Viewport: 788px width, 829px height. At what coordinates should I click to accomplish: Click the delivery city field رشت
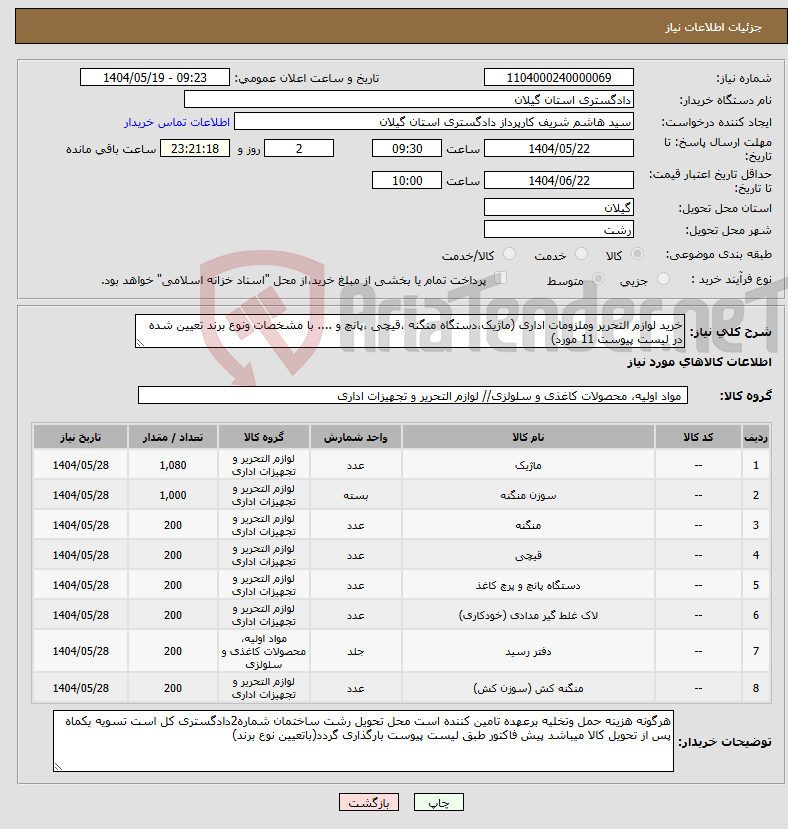pyautogui.click(x=558, y=229)
